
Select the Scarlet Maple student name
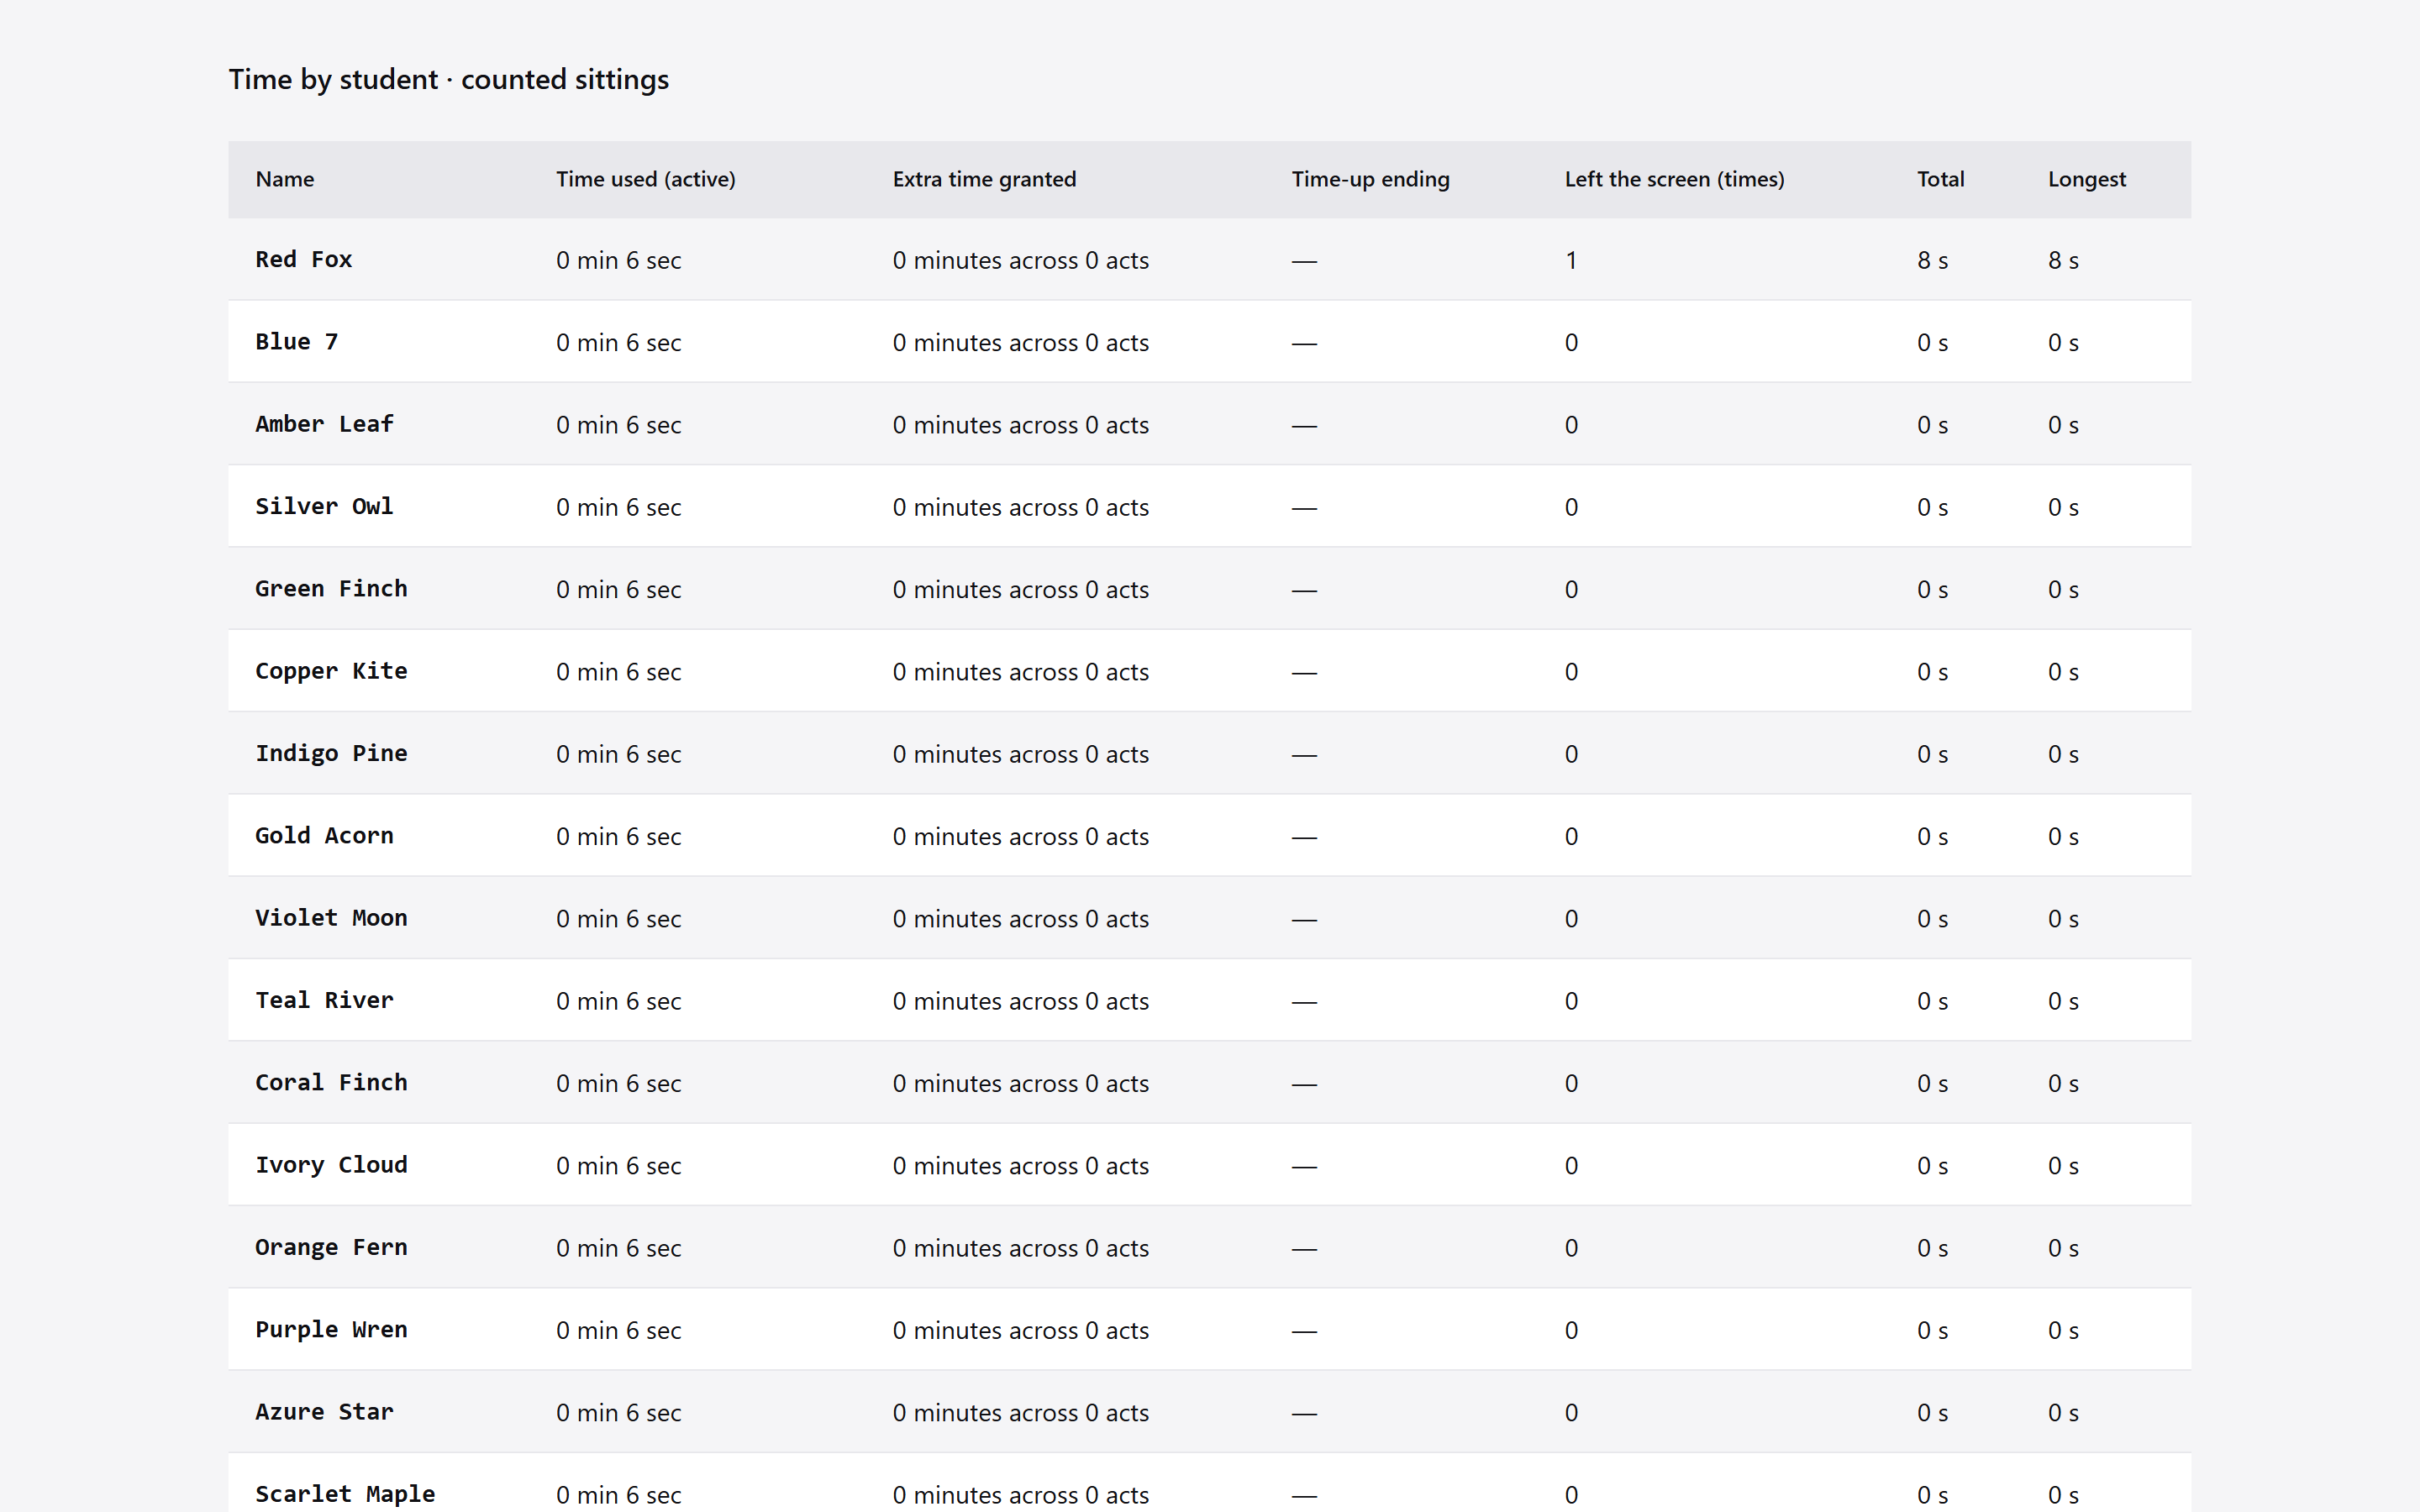[x=346, y=1495]
